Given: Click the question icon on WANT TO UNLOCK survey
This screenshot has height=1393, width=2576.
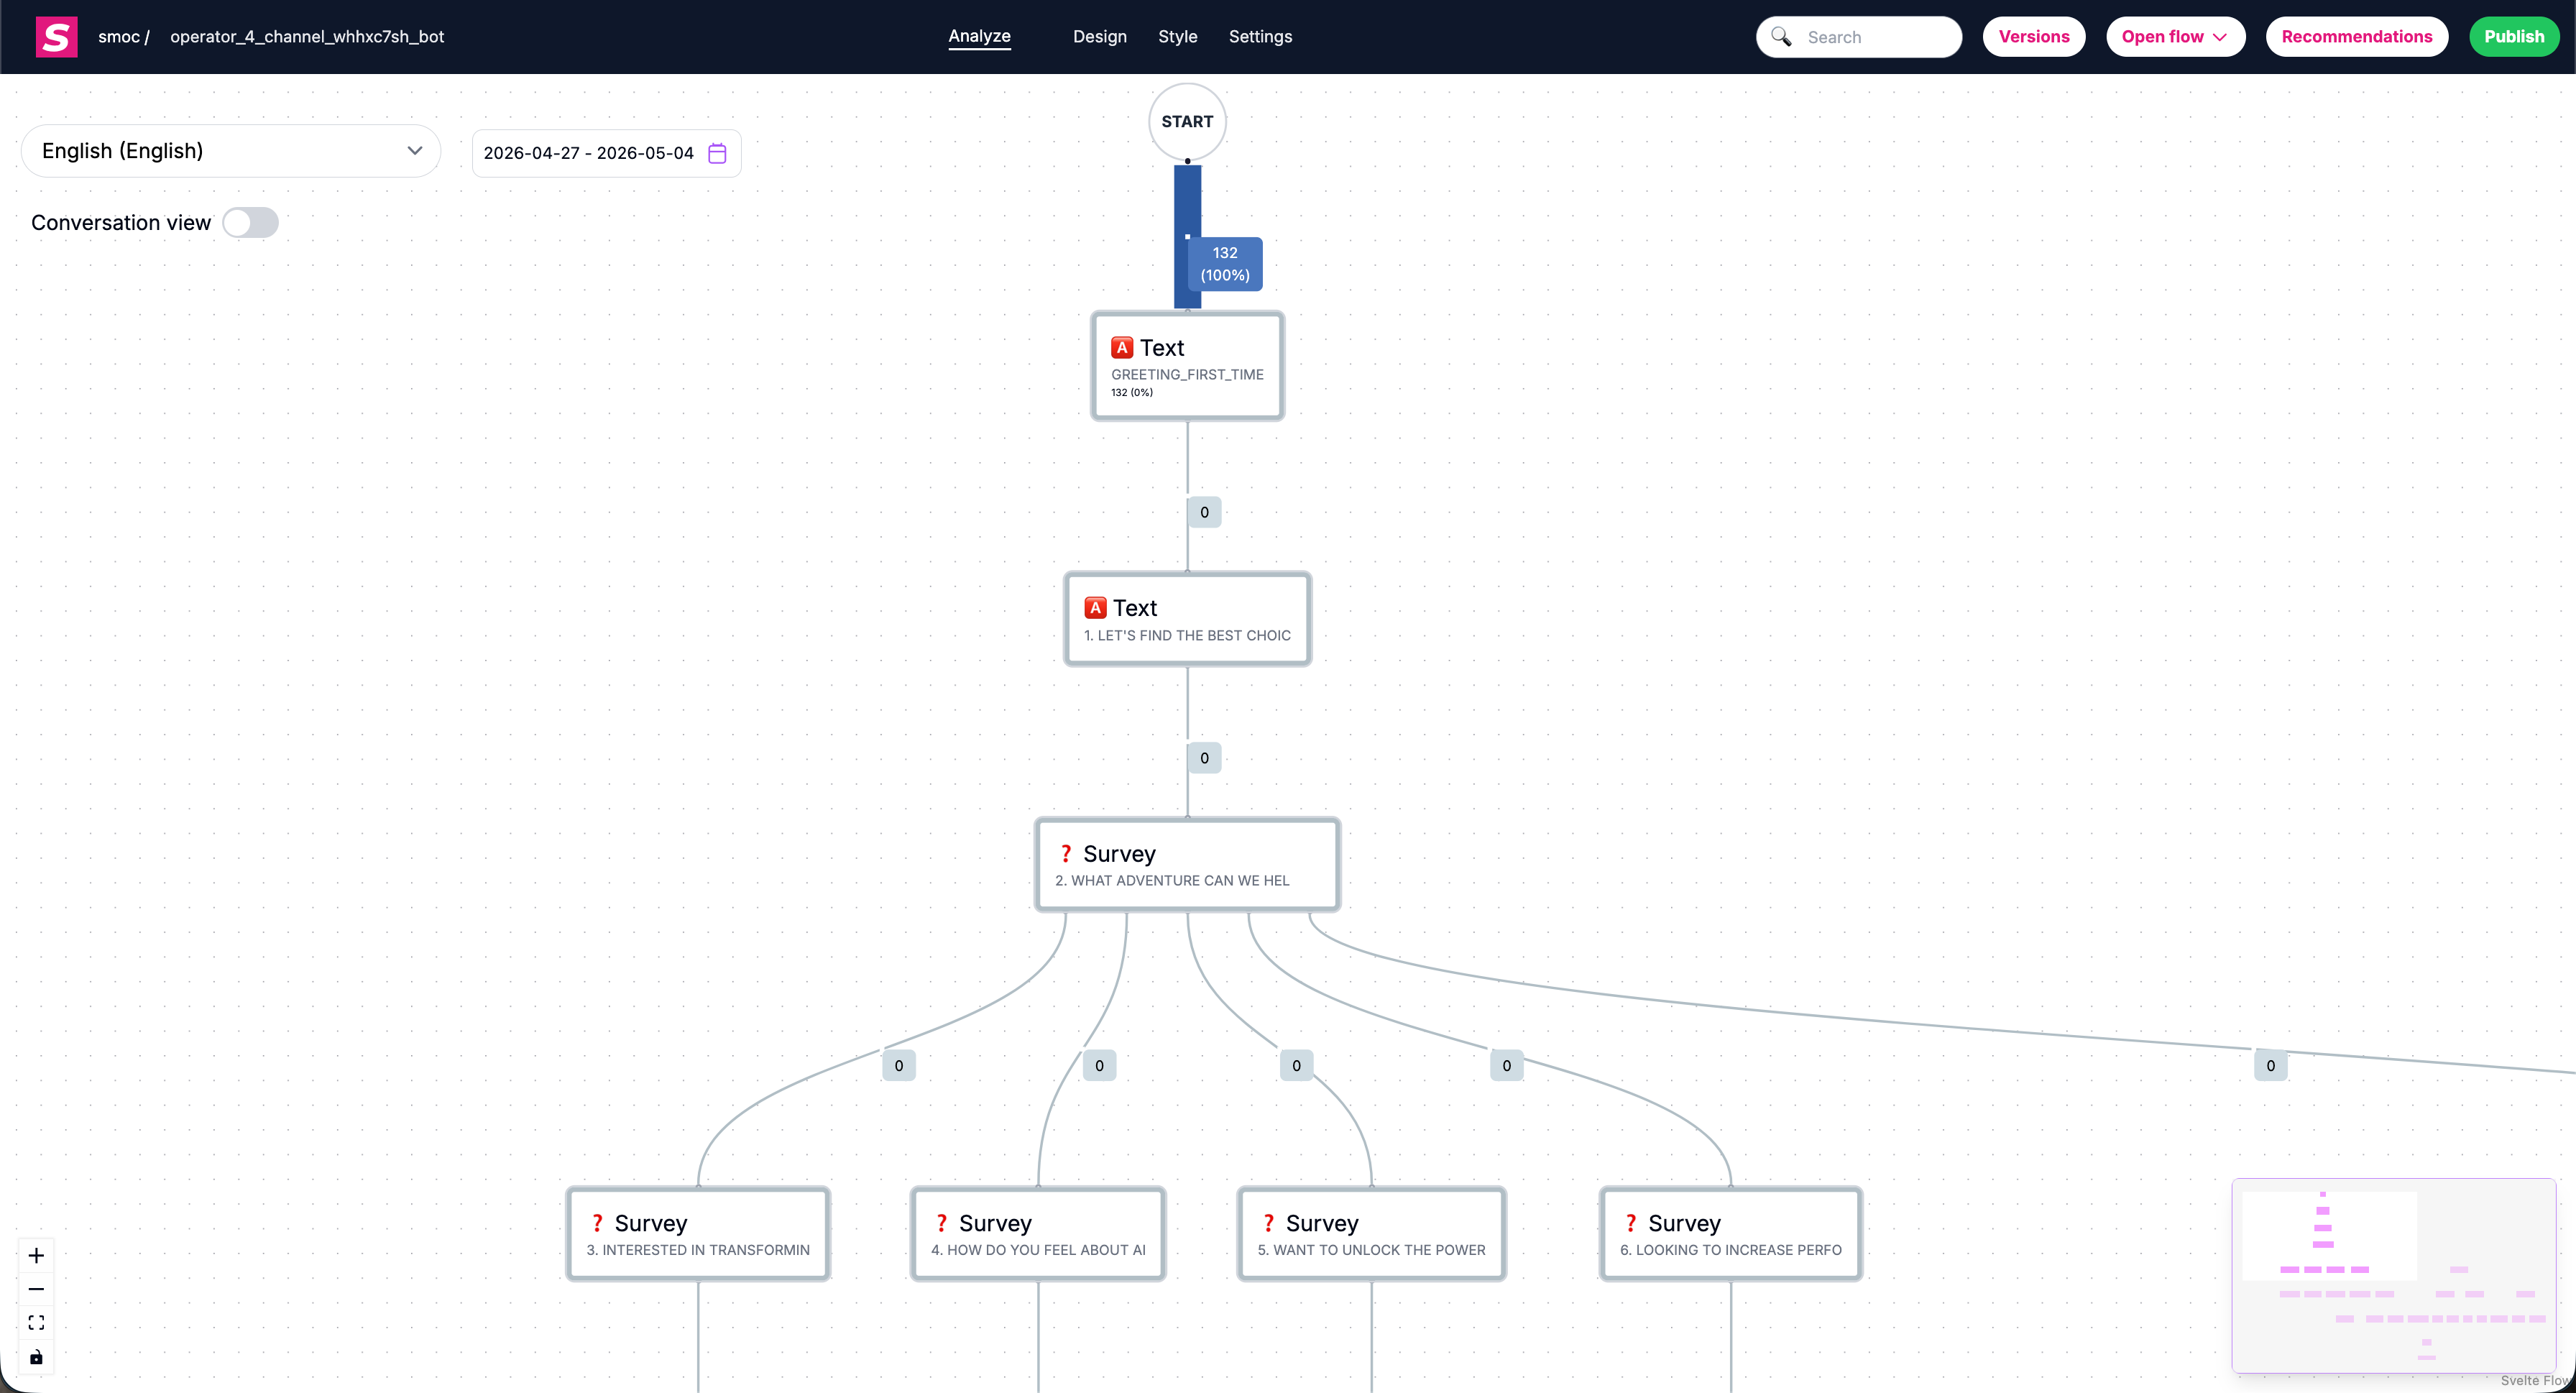Looking at the screenshot, I should point(1268,1223).
